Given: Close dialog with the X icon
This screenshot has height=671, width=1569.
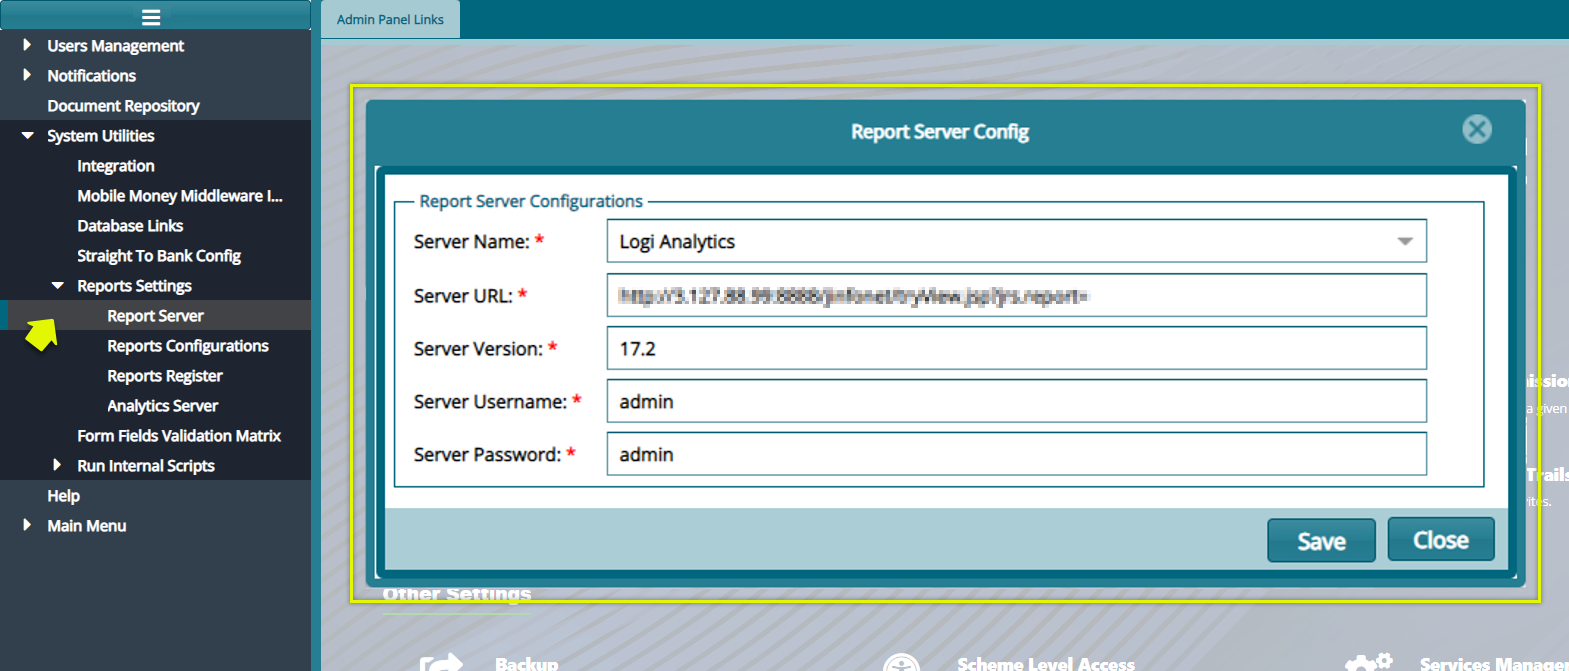Looking at the screenshot, I should tap(1476, 129).
